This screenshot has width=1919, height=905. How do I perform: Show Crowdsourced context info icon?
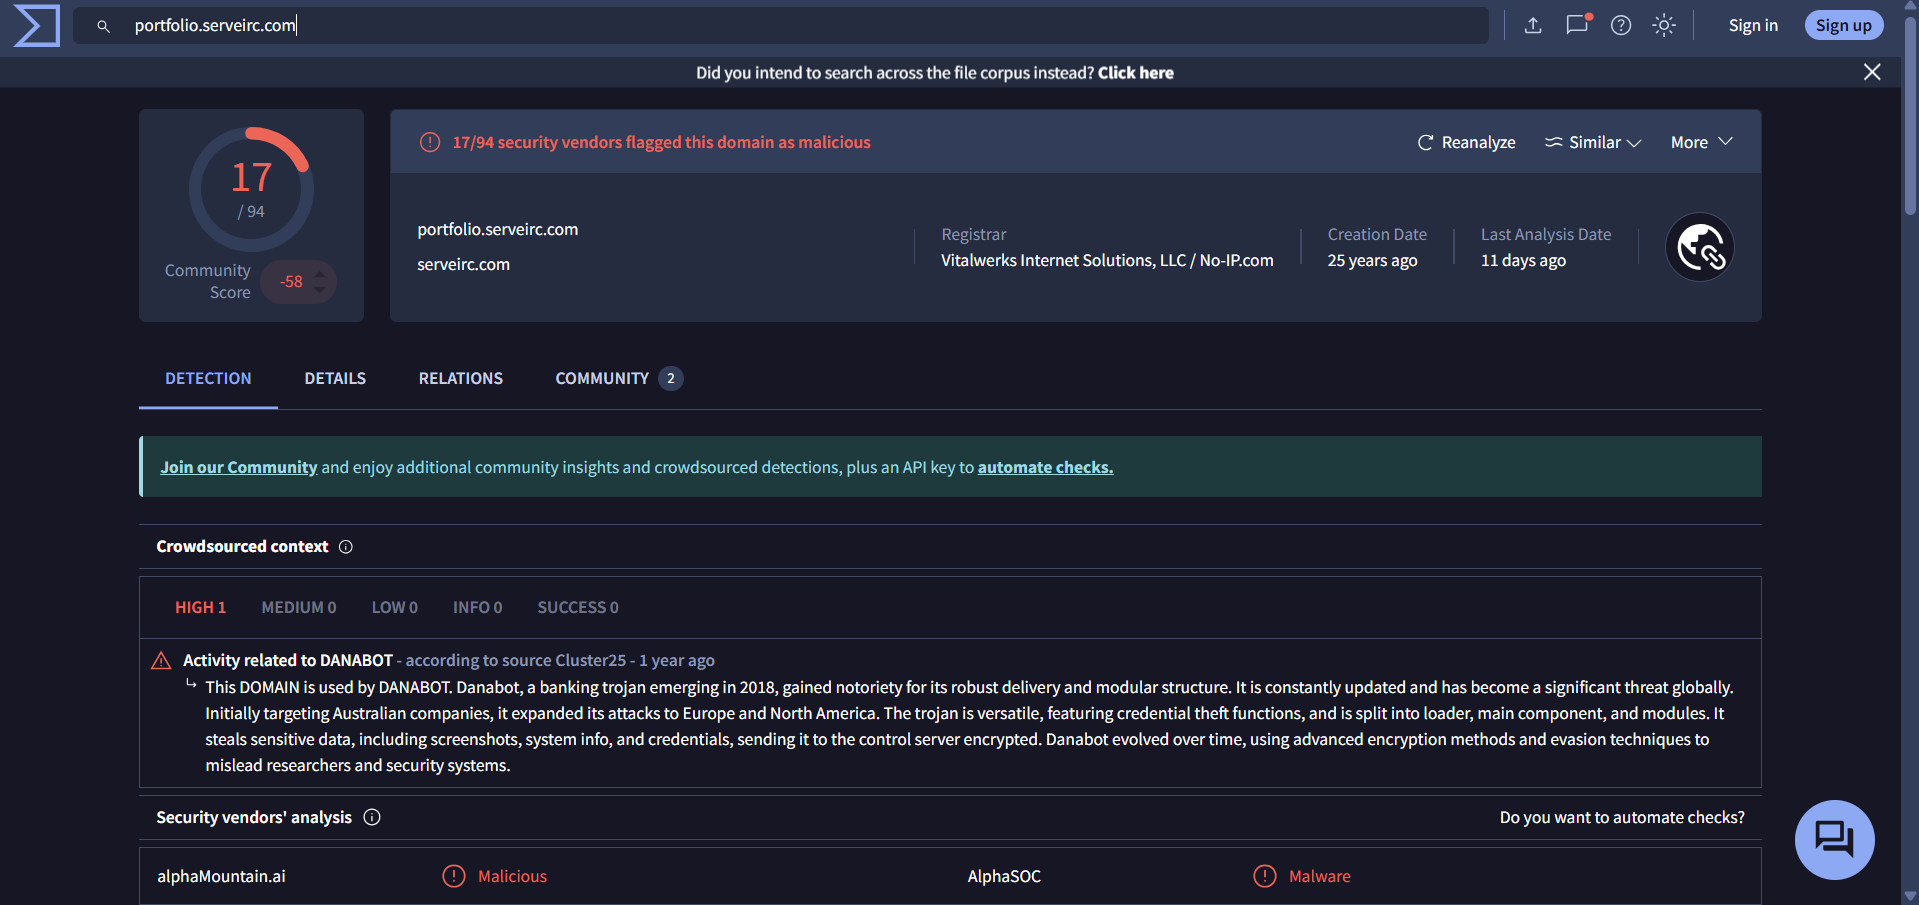[346, 547]
